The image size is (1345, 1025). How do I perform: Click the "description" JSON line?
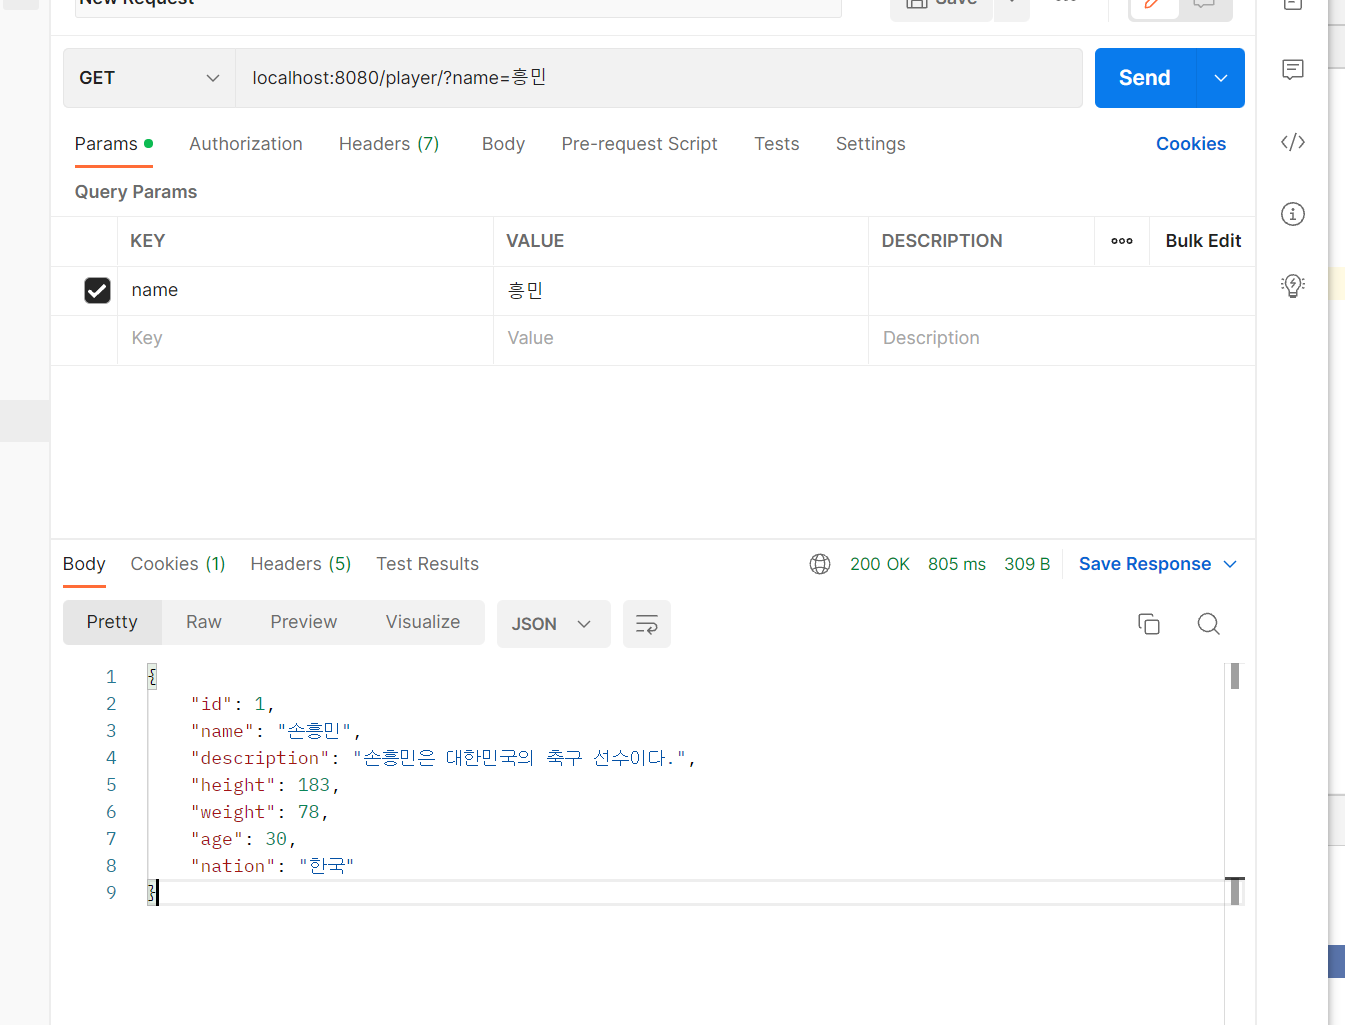click(443, 758)
